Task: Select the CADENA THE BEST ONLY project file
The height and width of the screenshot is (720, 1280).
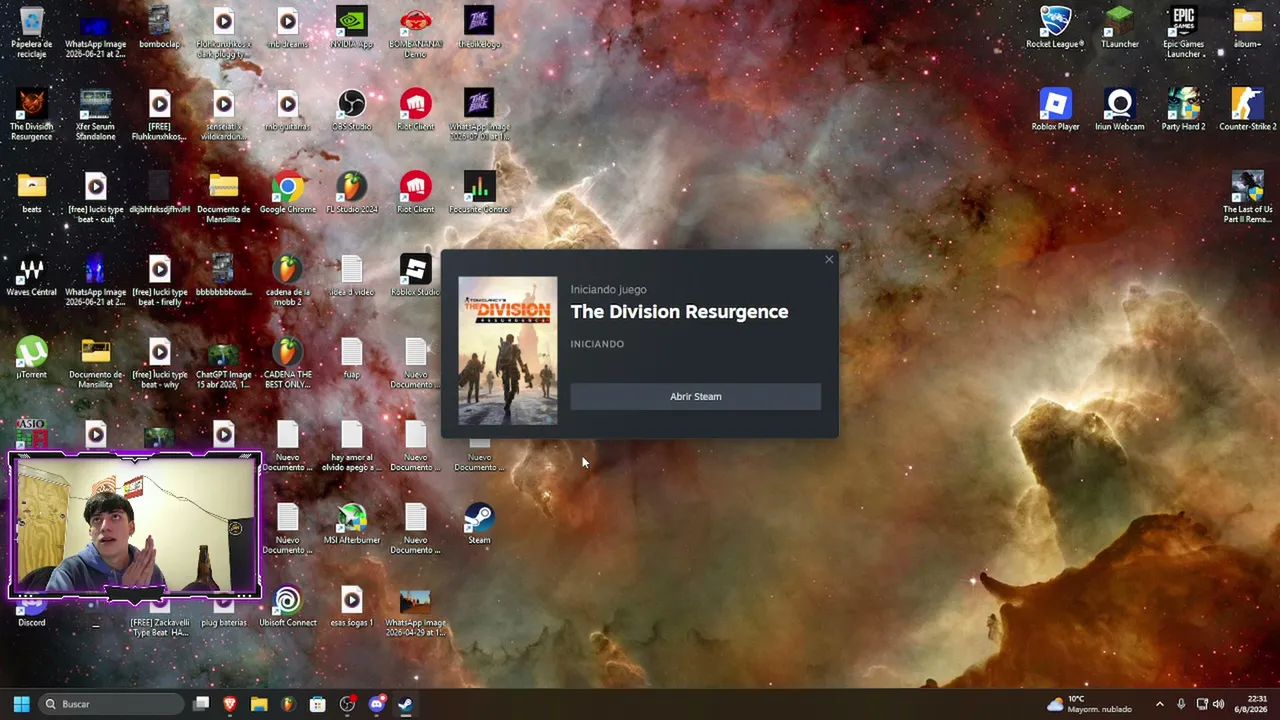Action: pos(288,363)
